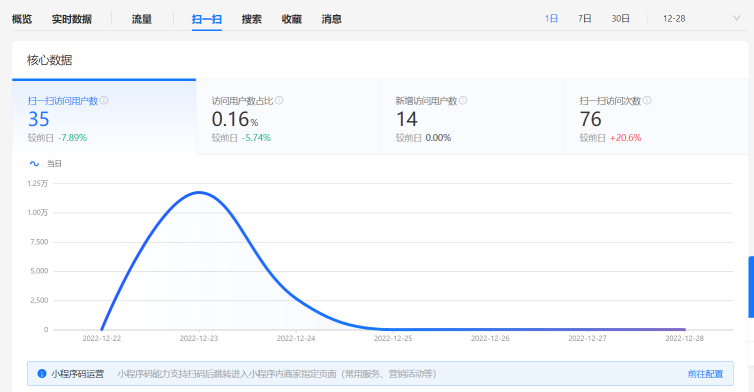Select the 访问用户数占比 metric card

click(x=288, y=117)
